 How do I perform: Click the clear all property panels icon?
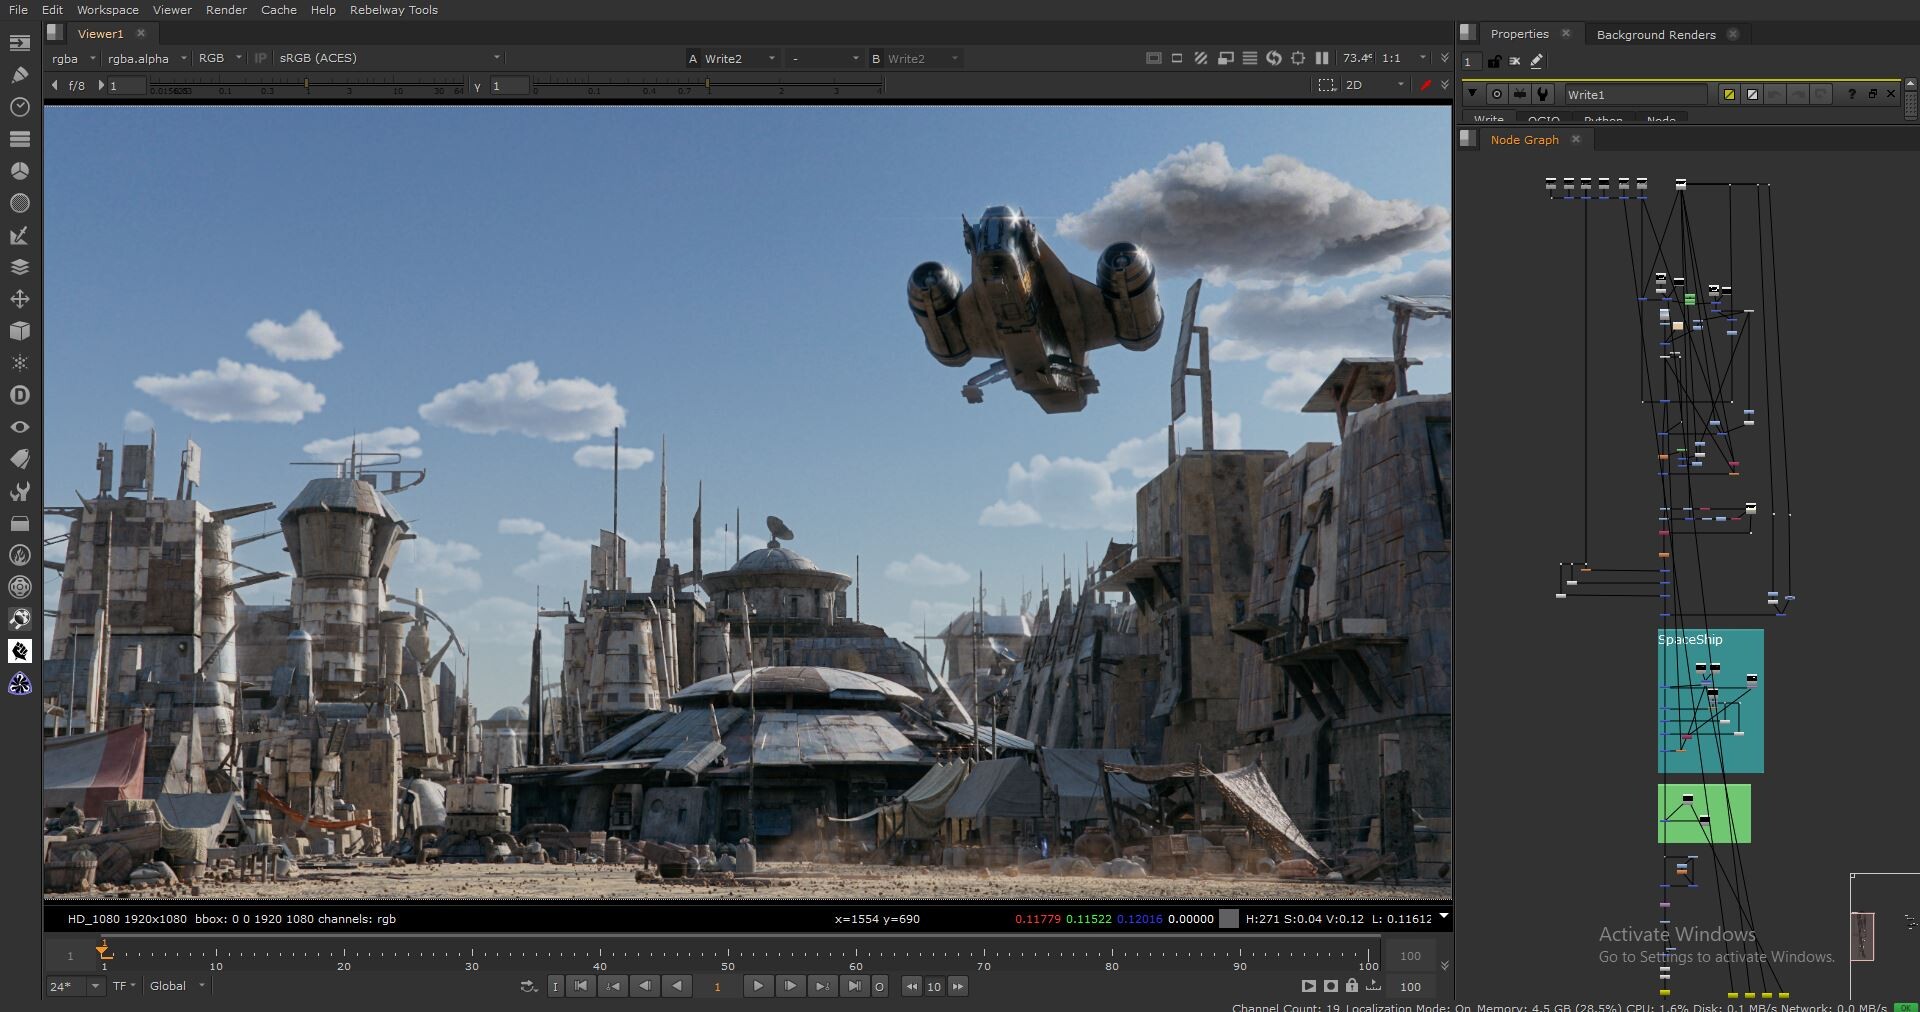1515,61
